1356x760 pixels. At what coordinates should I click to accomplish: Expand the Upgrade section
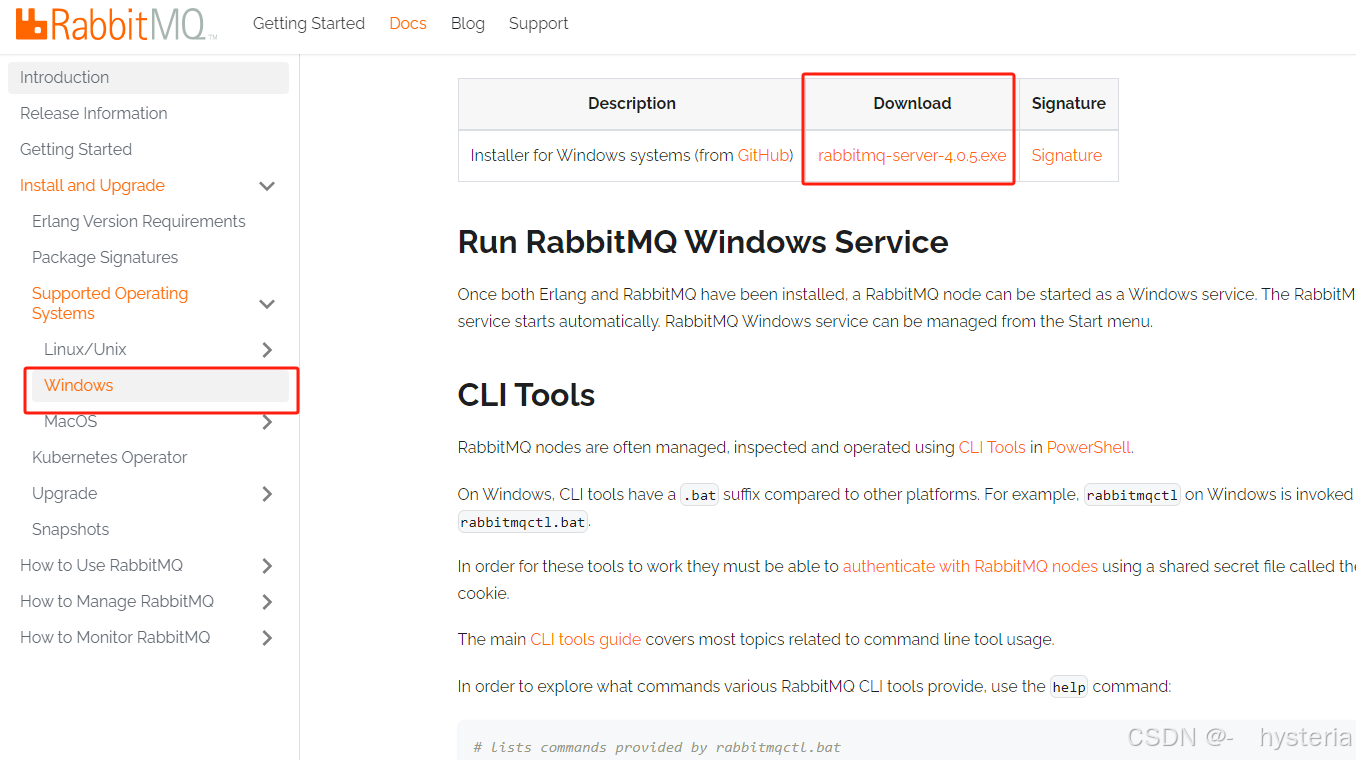267,493
